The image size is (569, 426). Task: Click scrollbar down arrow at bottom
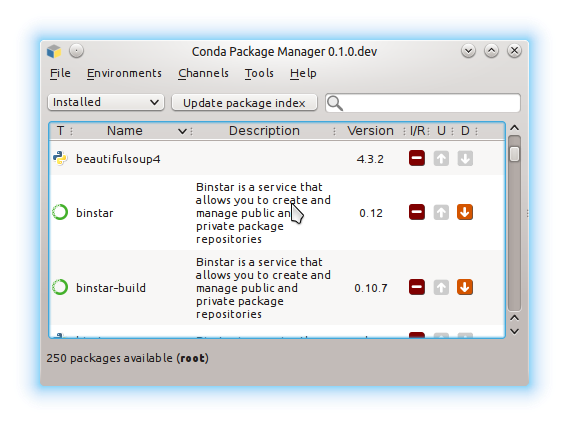click(514, 332)
